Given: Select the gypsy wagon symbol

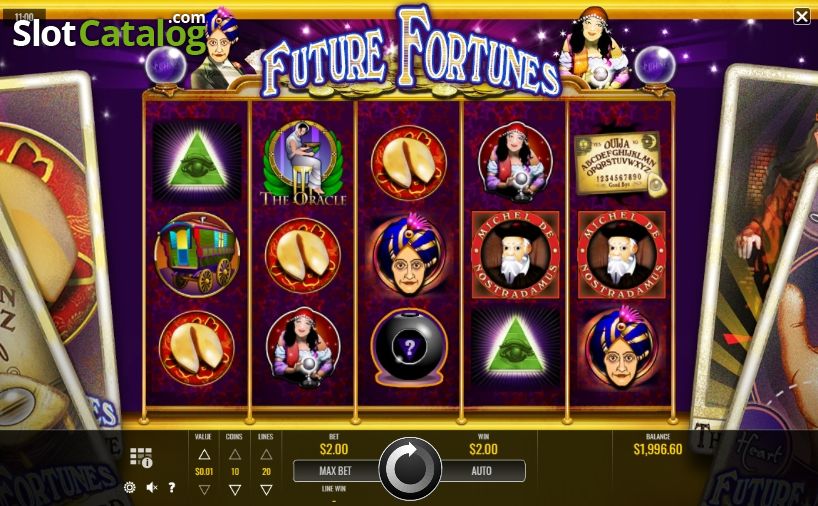Looking at the screenshot, I should click(x=197, y=255).
